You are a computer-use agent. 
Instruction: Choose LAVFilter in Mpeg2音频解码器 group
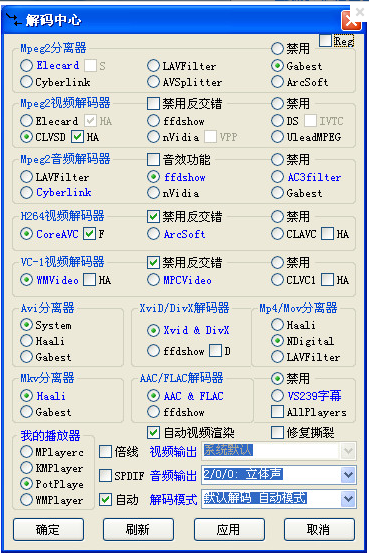[27, 177]
